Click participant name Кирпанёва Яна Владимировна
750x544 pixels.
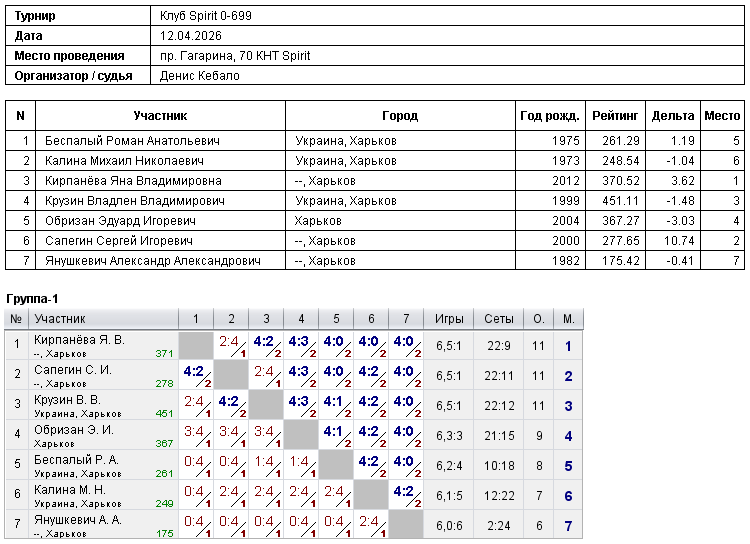click(133, 181)
